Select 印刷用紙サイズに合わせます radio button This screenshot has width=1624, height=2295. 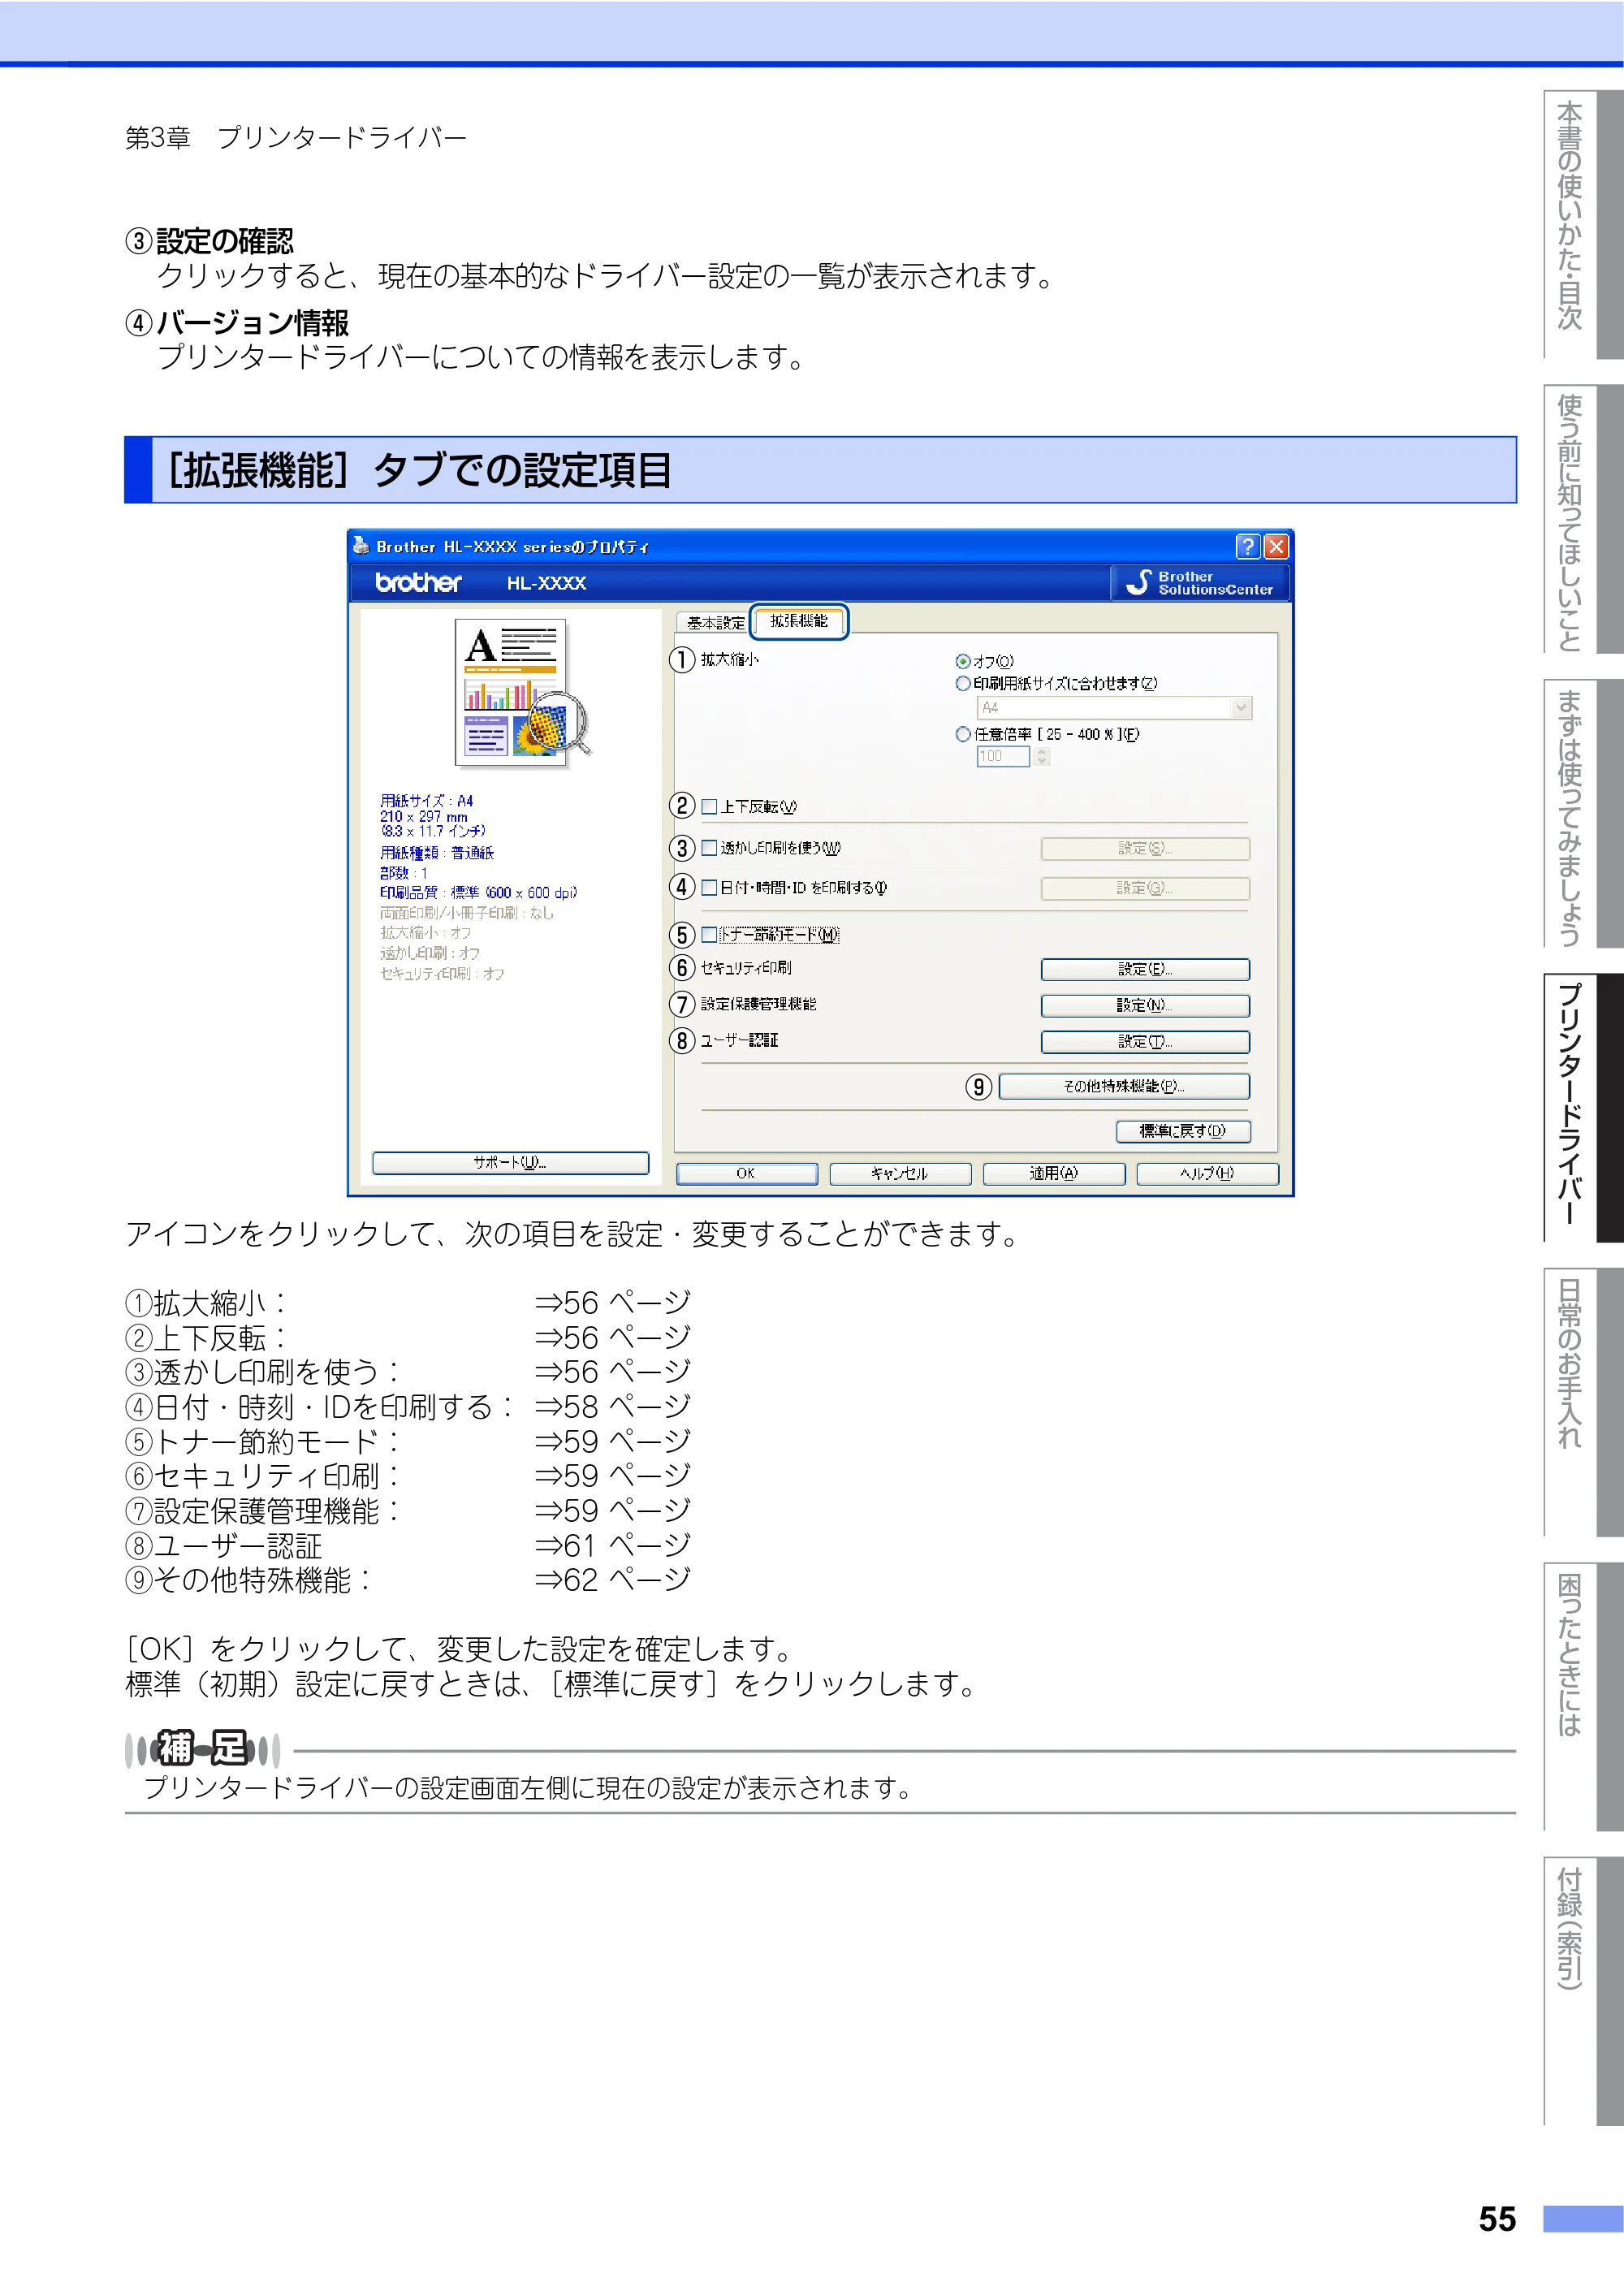[962, 683]
